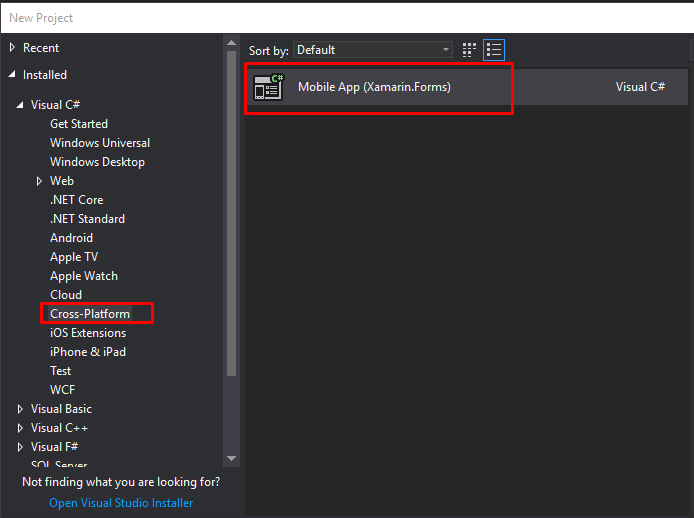The height and width of the screenshot is (518, 694).
Task: Select Android category
Action: [x=71, y=238]
